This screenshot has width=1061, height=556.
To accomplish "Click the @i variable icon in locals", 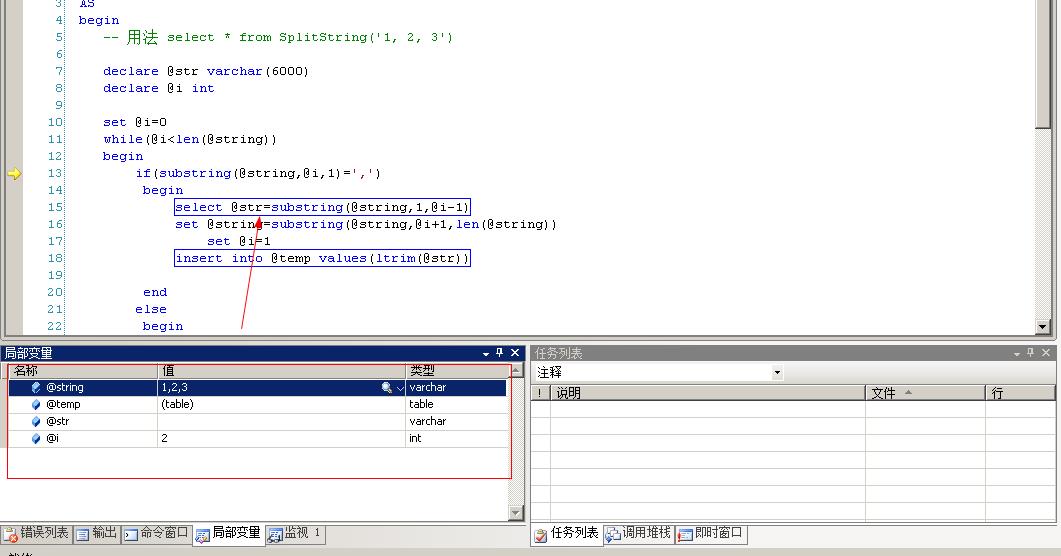I will (x=36, y=438).
